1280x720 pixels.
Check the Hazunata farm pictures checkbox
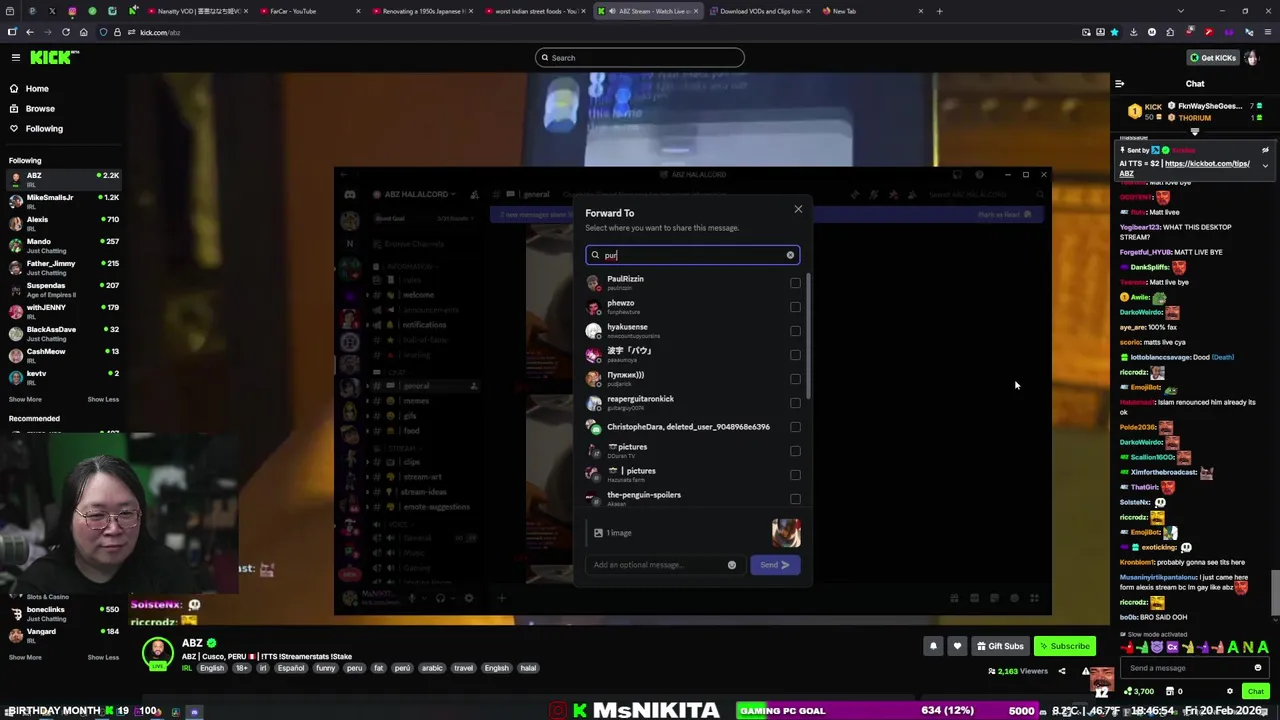pyautogui.click(x=795, y=475)
